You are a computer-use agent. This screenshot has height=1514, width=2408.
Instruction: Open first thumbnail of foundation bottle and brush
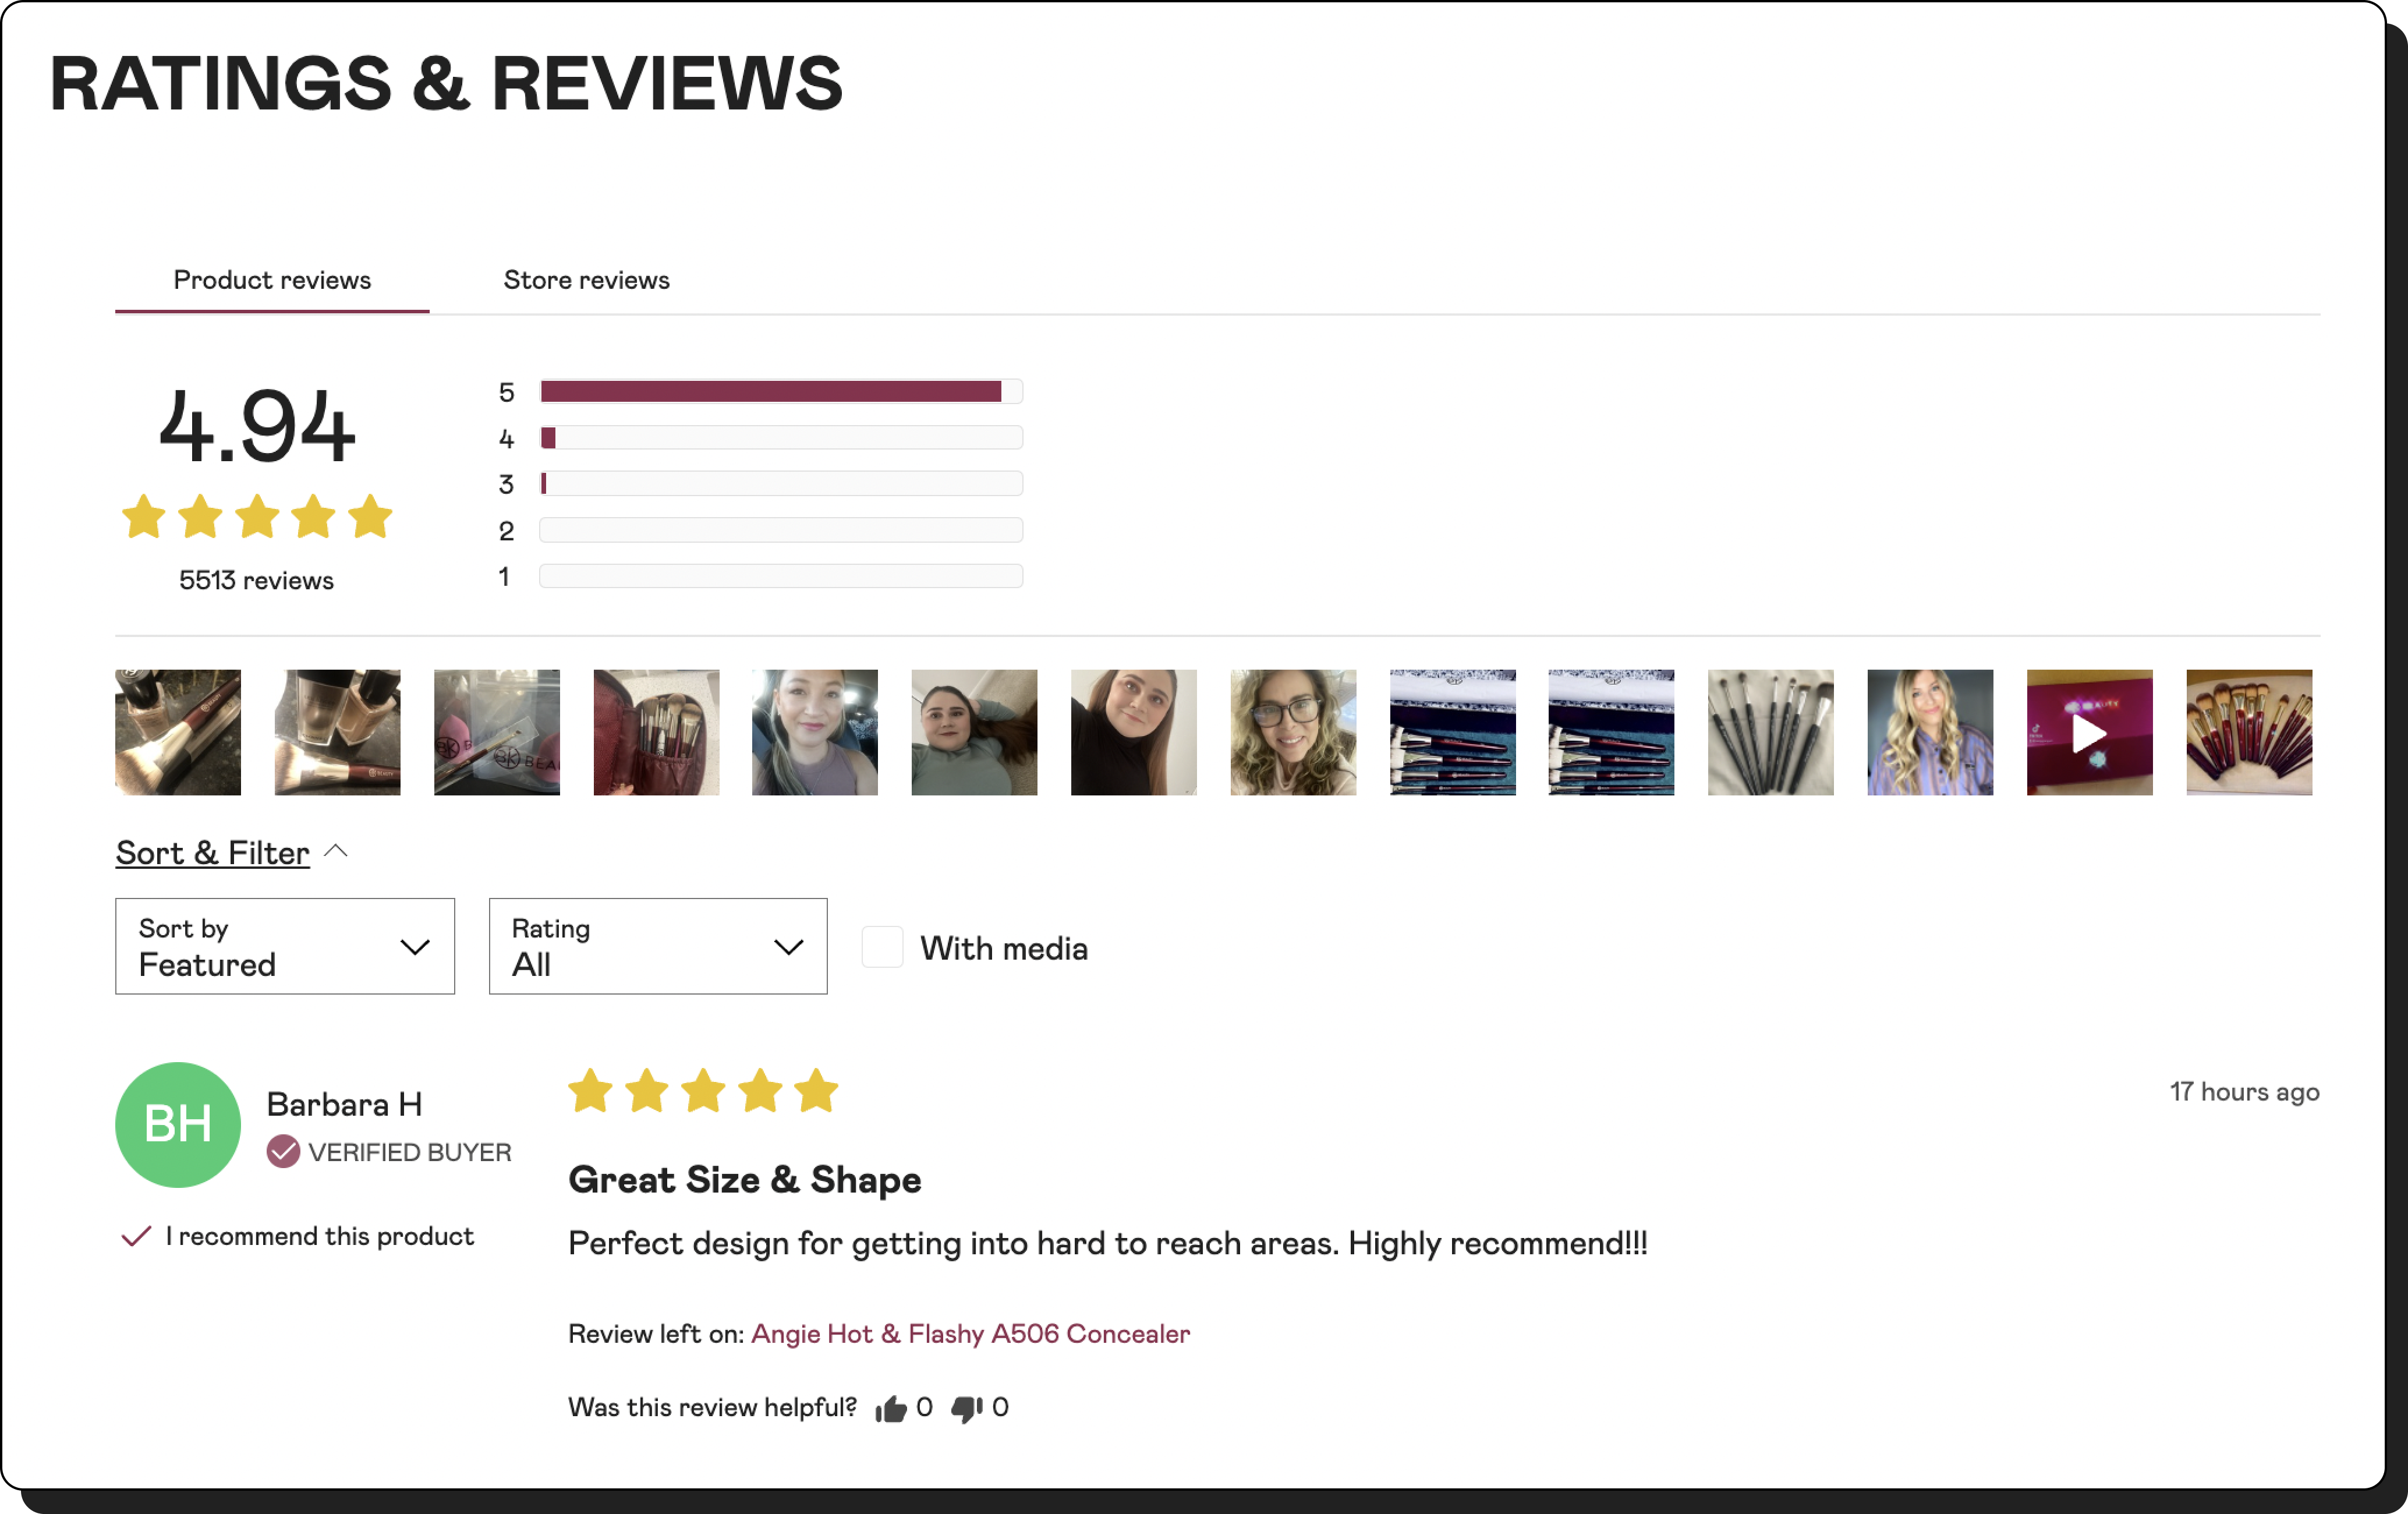178,733
